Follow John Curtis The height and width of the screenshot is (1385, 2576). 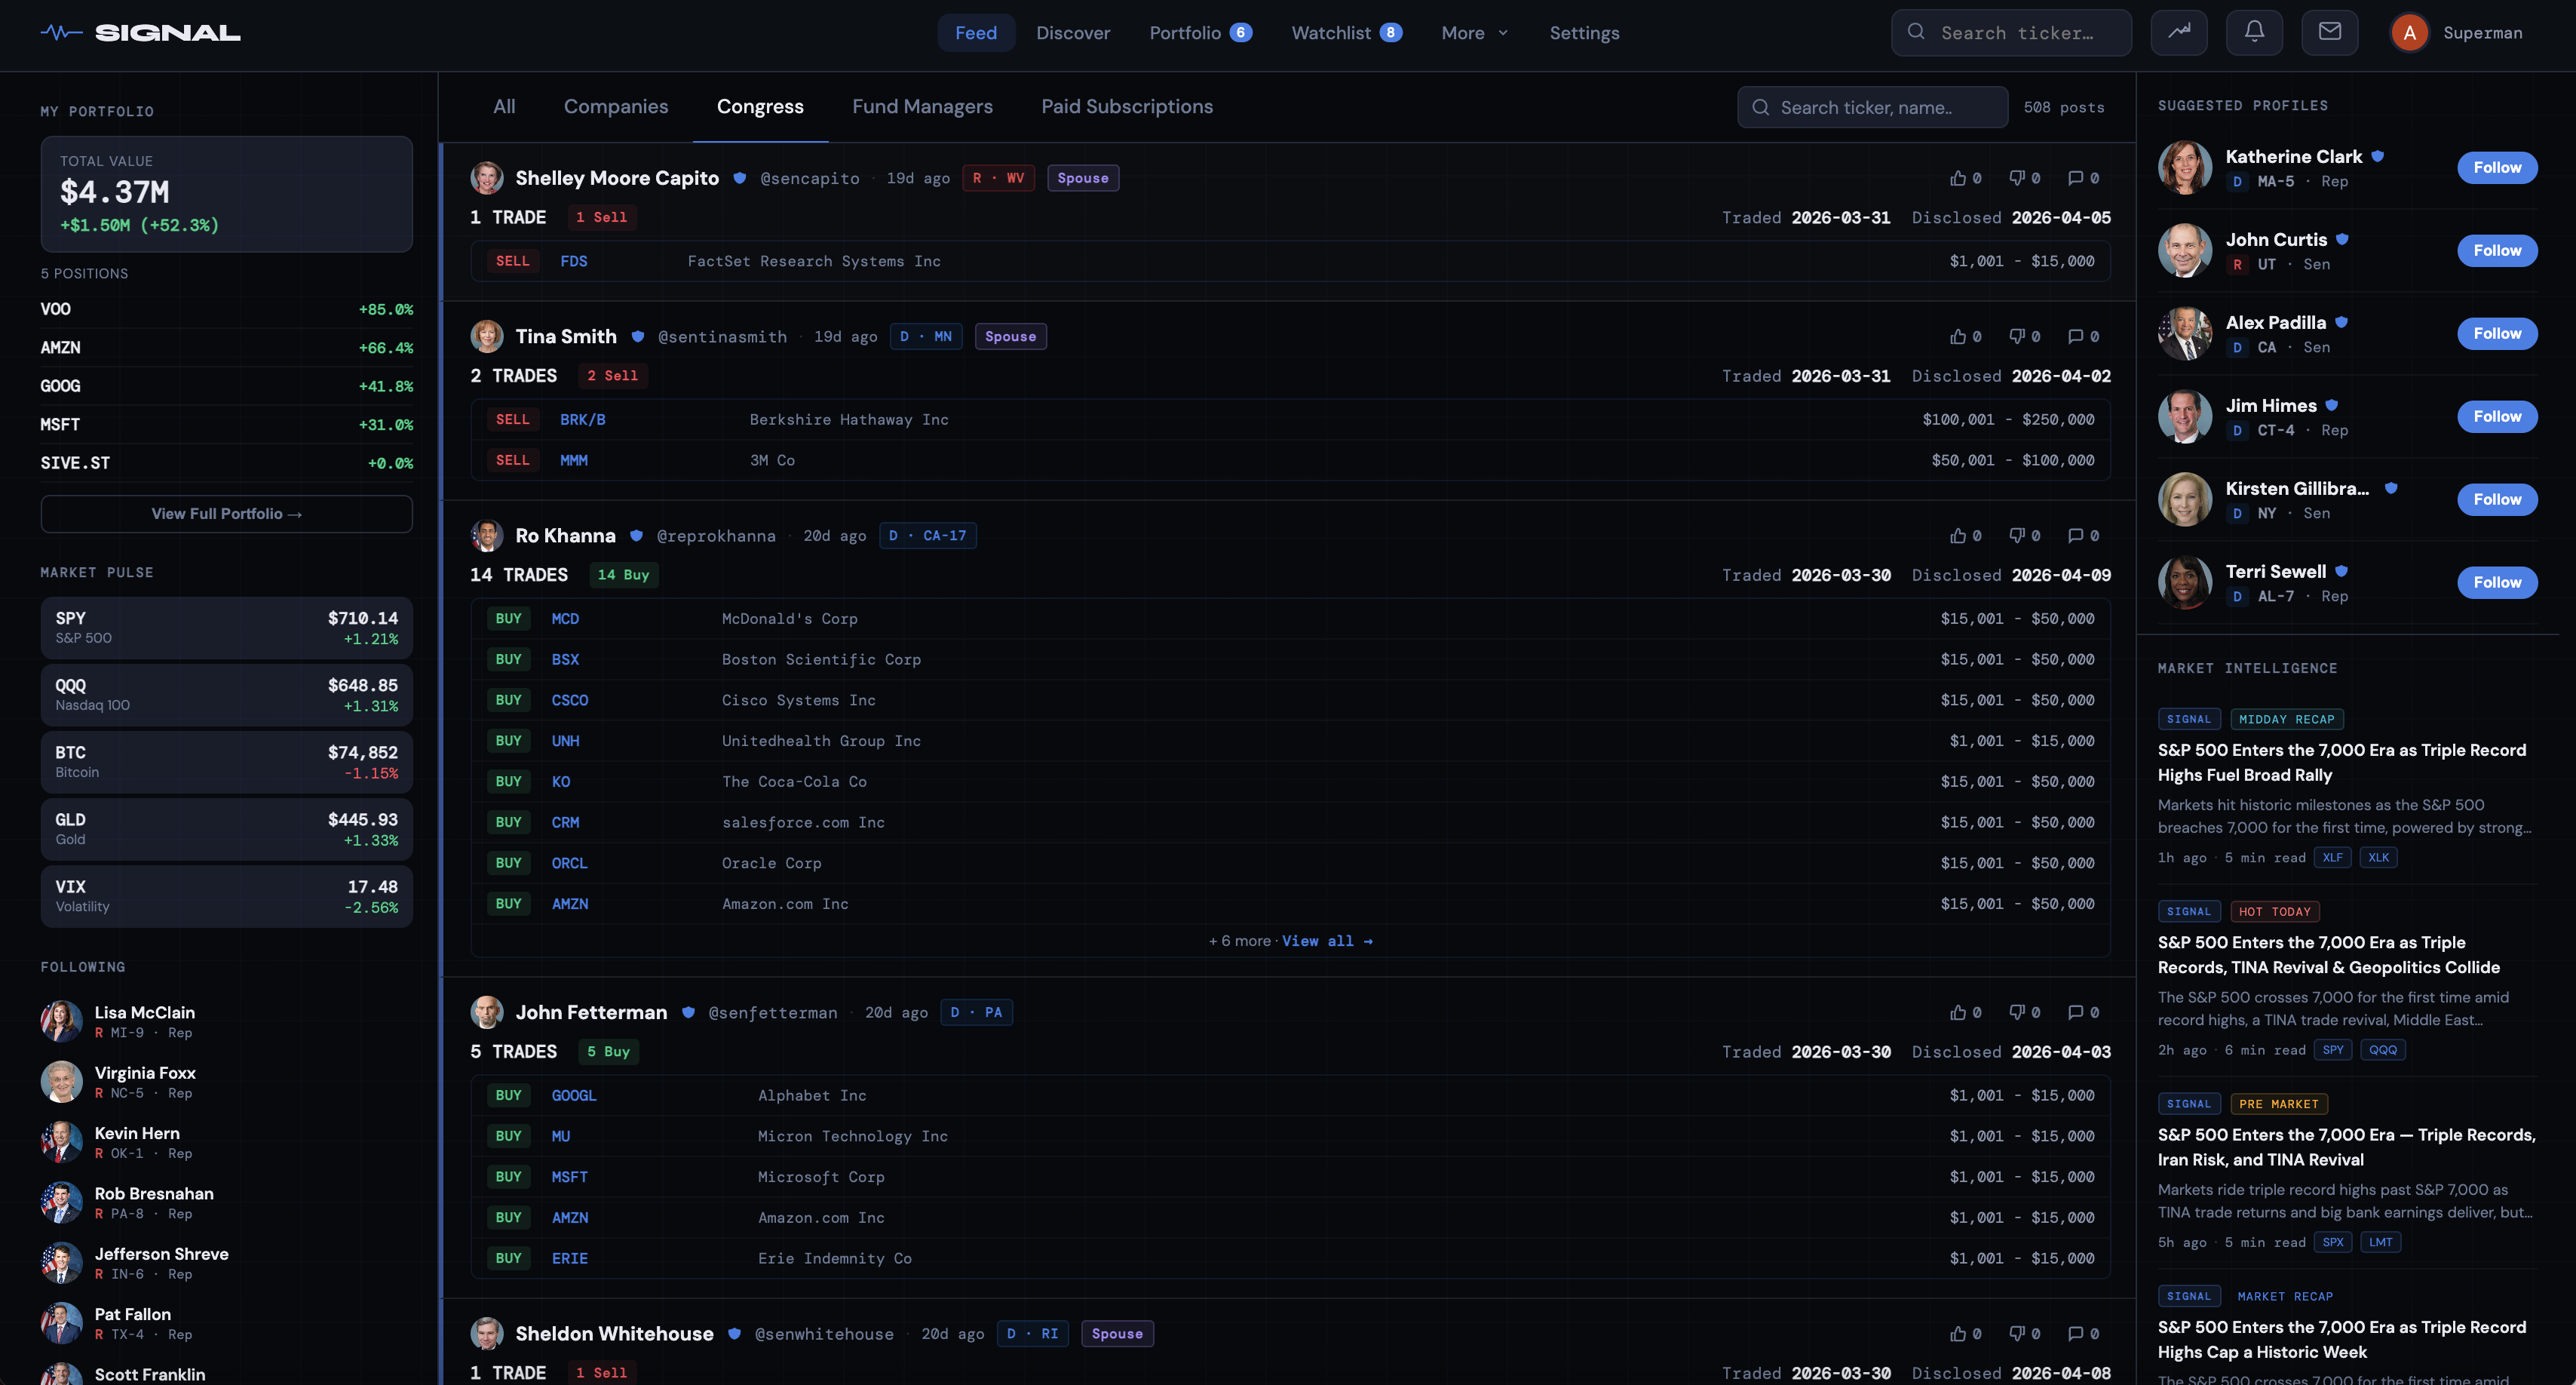pyautogui.click(x=2496, y=251)
